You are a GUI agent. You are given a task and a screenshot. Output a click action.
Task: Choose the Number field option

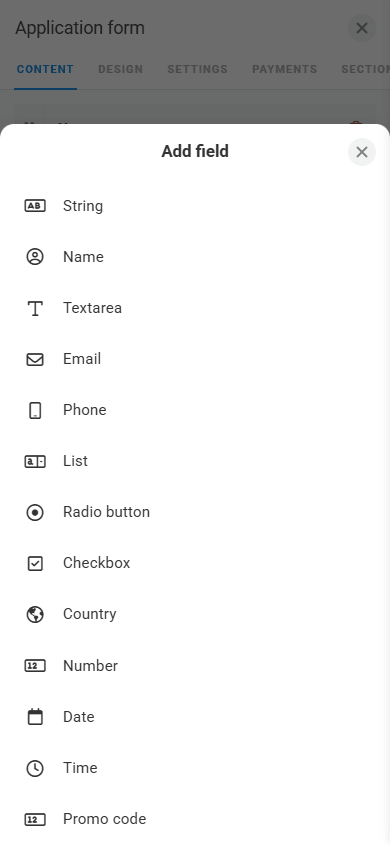point(195,666)
